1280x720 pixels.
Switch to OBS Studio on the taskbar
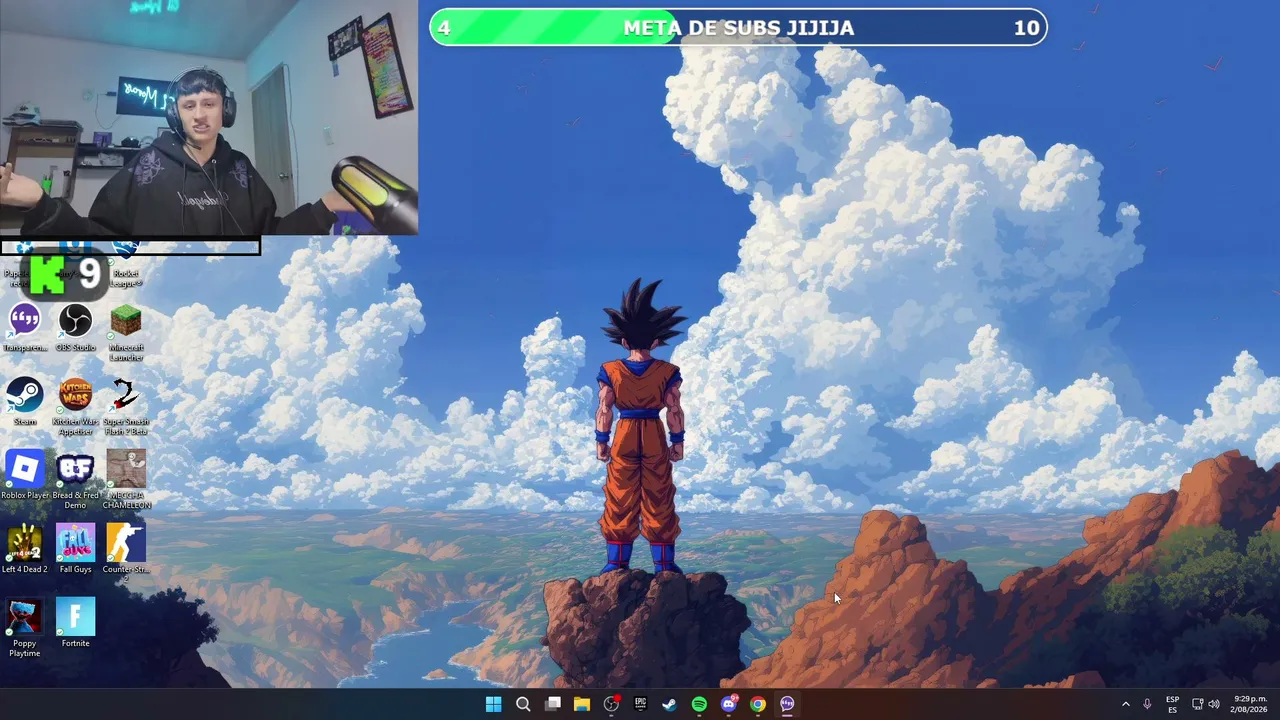tap(611, 704)
